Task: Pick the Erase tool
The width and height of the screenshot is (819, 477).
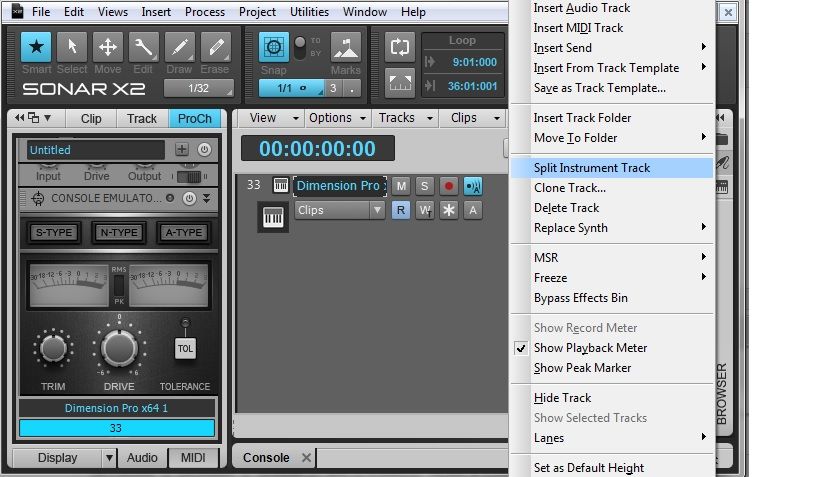Action: pos(215,49)
